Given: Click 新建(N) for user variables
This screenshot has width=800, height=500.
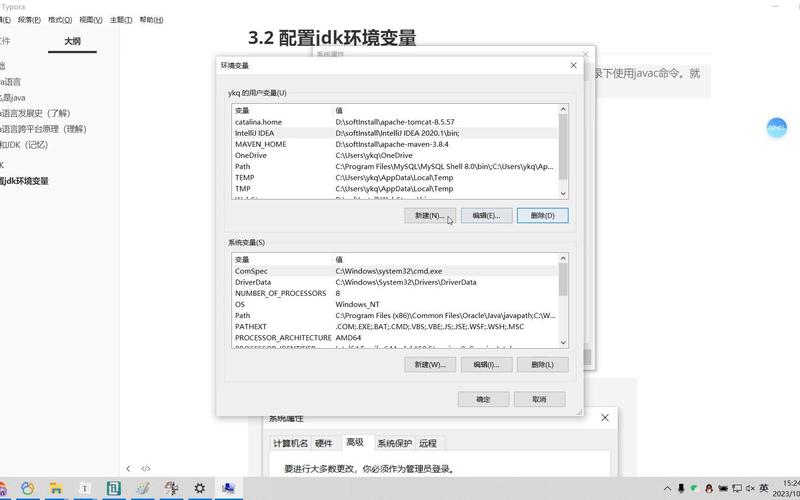Looking at the screenshot, I should [x=430, y=215].
